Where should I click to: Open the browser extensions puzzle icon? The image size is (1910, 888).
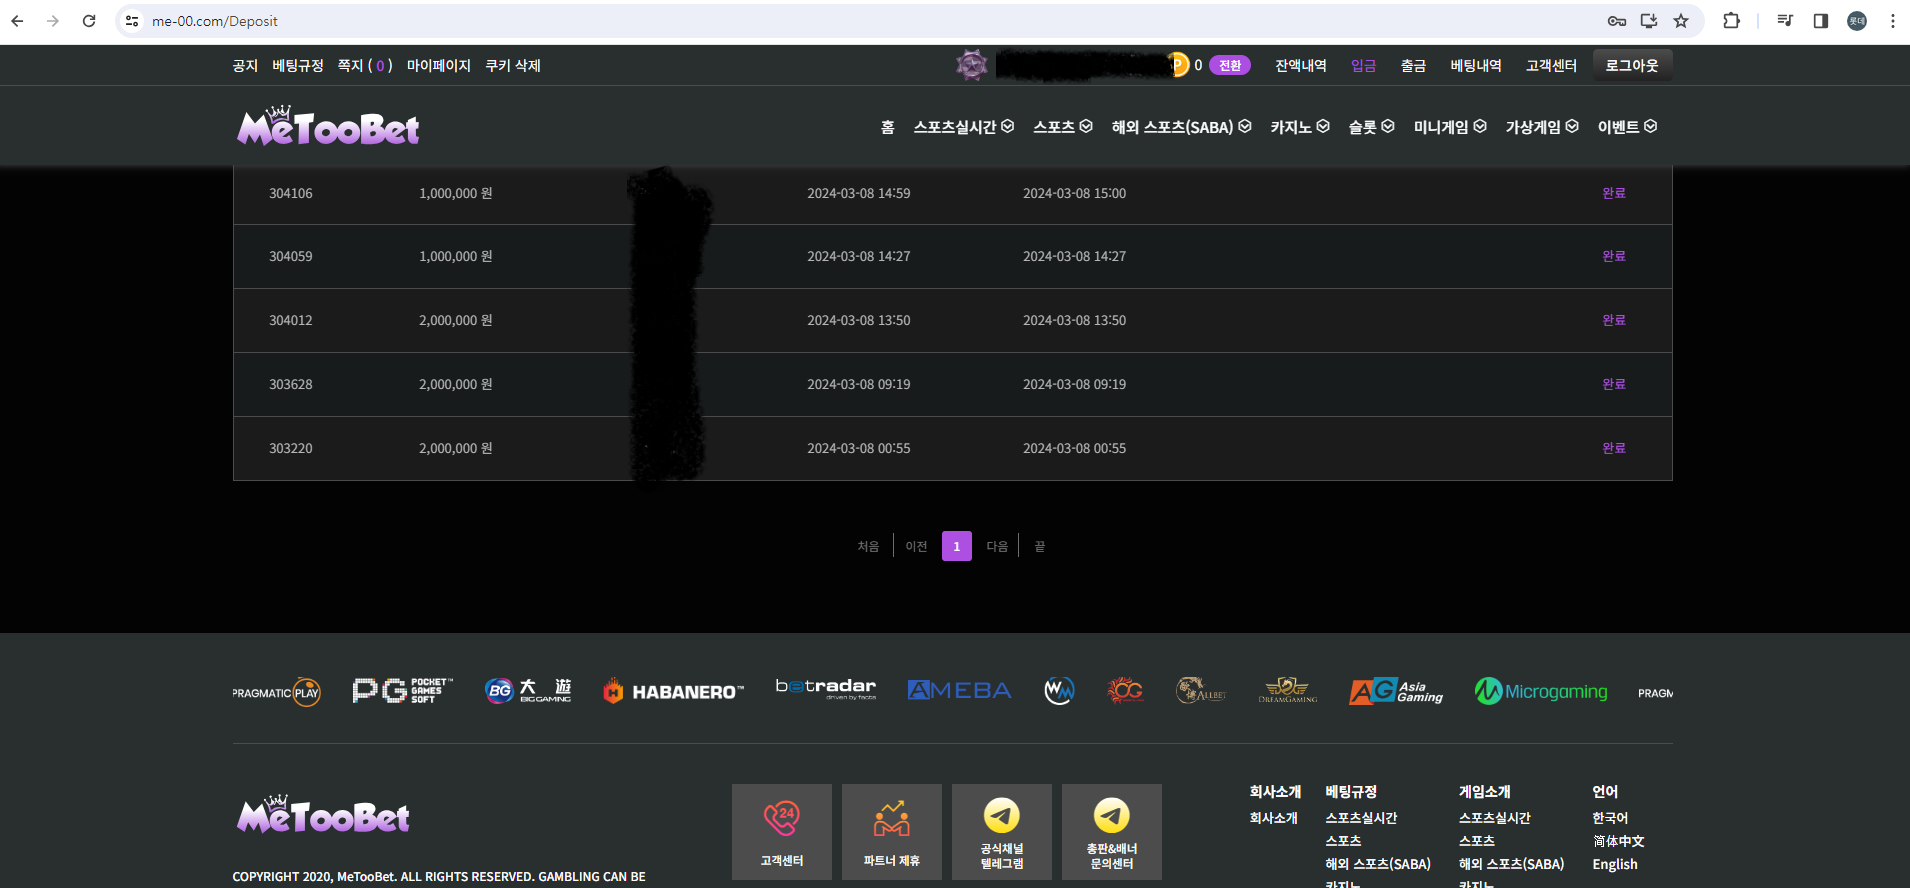point(1731,21)
